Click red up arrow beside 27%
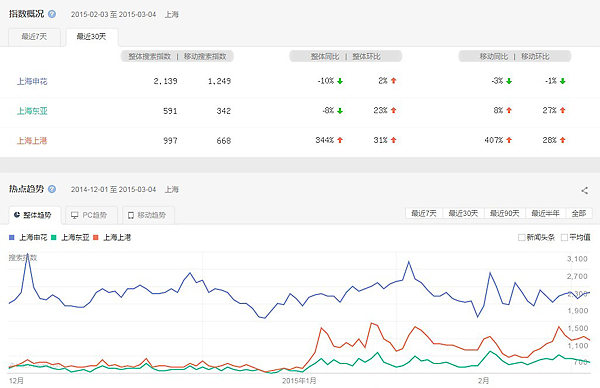Viewport: 600px width, 388px height. pyautogui.click(x=562, y=110)
